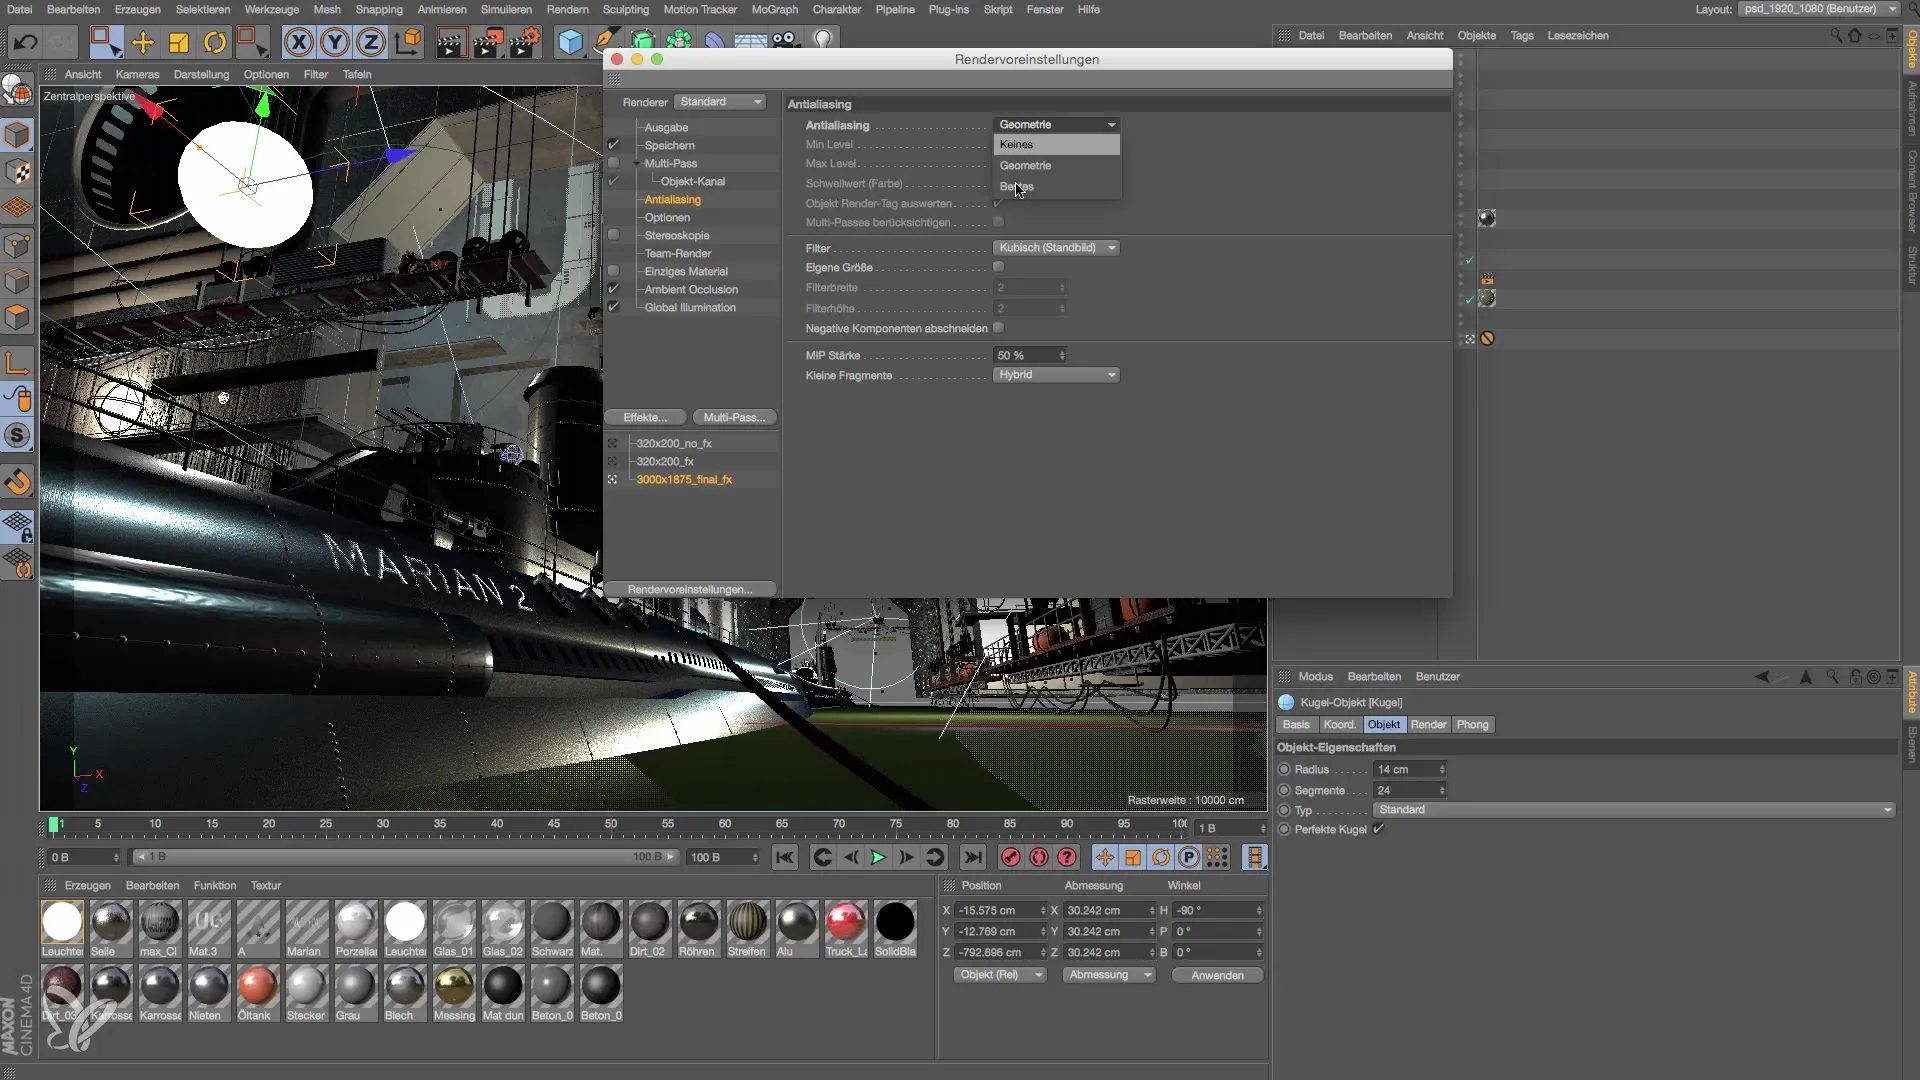Click the filmstrip icon after transport controls

click(1254, 857)
